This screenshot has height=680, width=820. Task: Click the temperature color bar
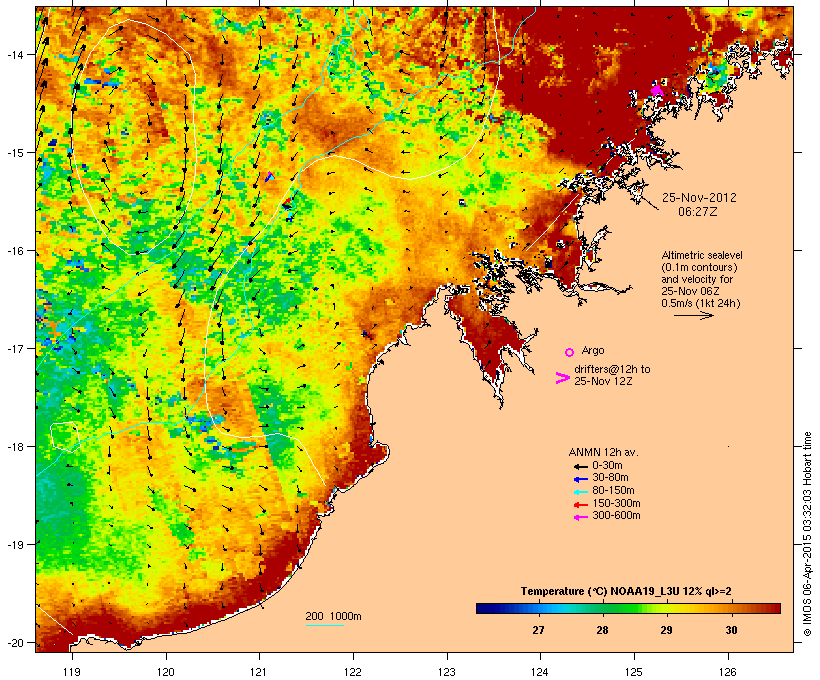(x=628, y=608)
